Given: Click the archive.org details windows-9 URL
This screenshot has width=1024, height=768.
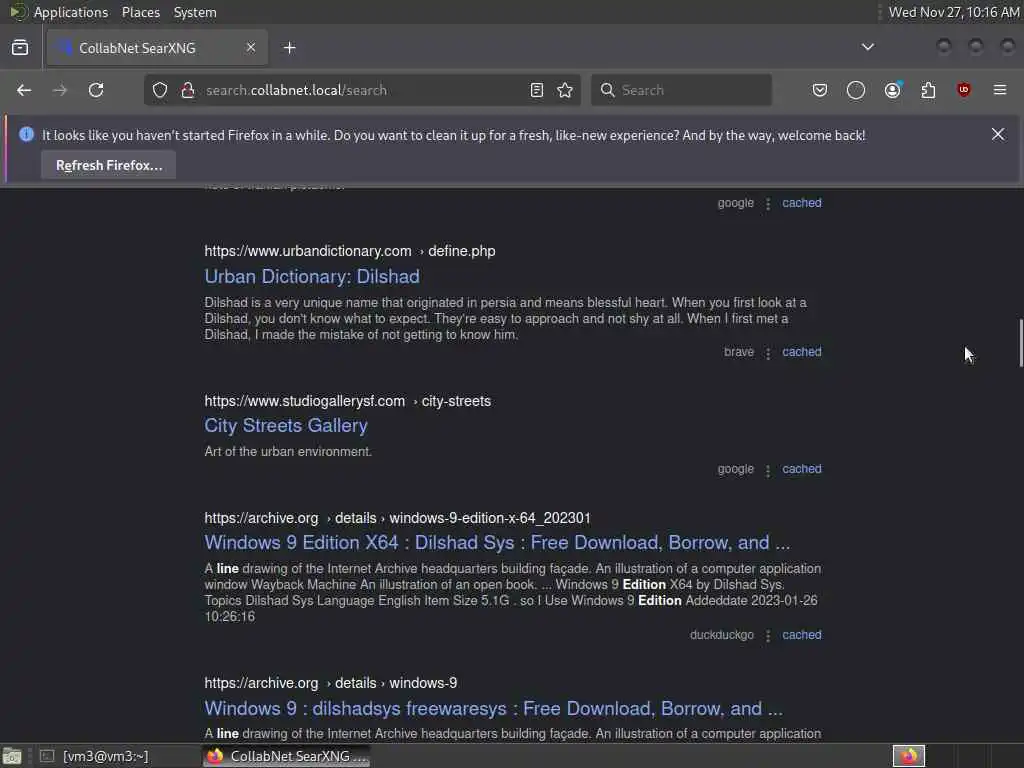Looking at the screenshot, I should click(330, 683).
